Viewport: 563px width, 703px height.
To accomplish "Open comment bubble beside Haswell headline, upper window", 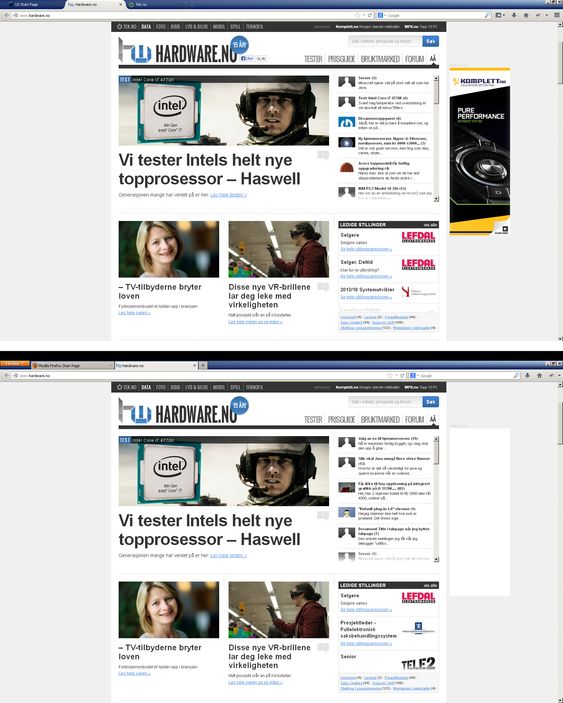I will pos(323,155).
